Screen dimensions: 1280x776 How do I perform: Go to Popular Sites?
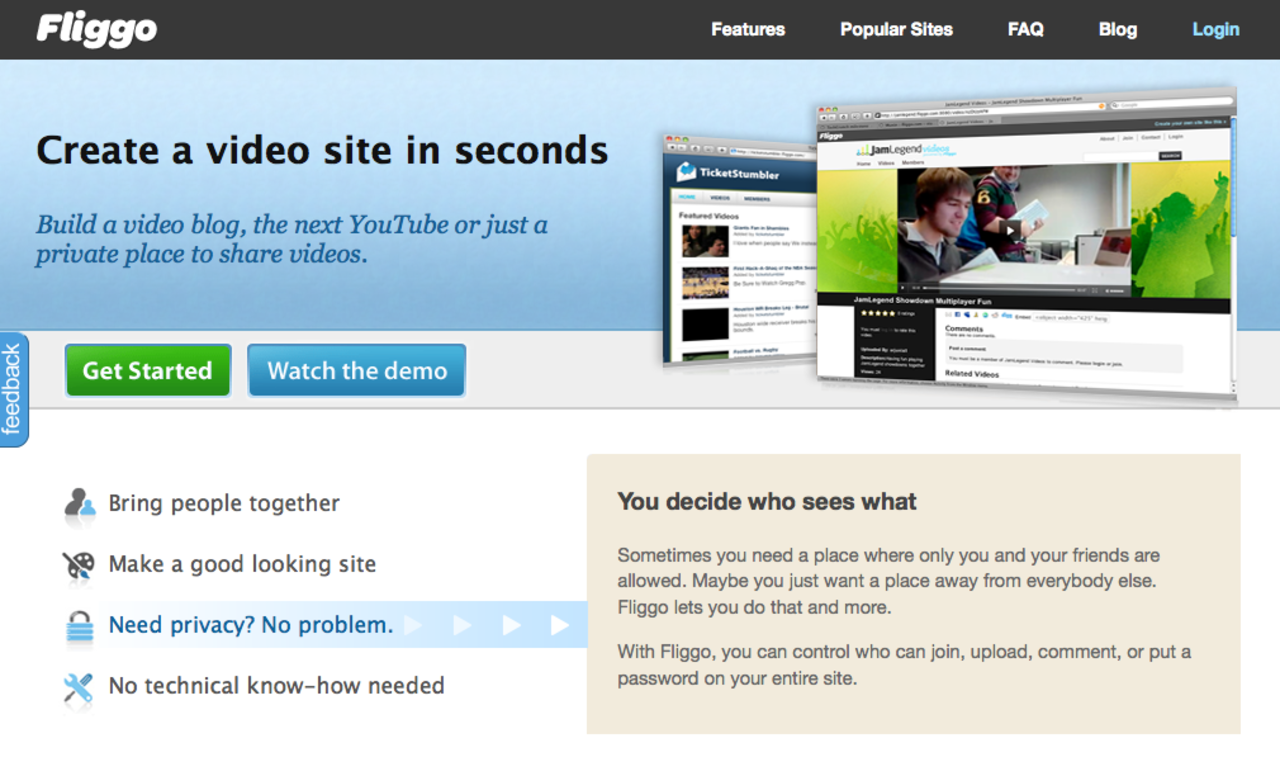coord(896,29)
